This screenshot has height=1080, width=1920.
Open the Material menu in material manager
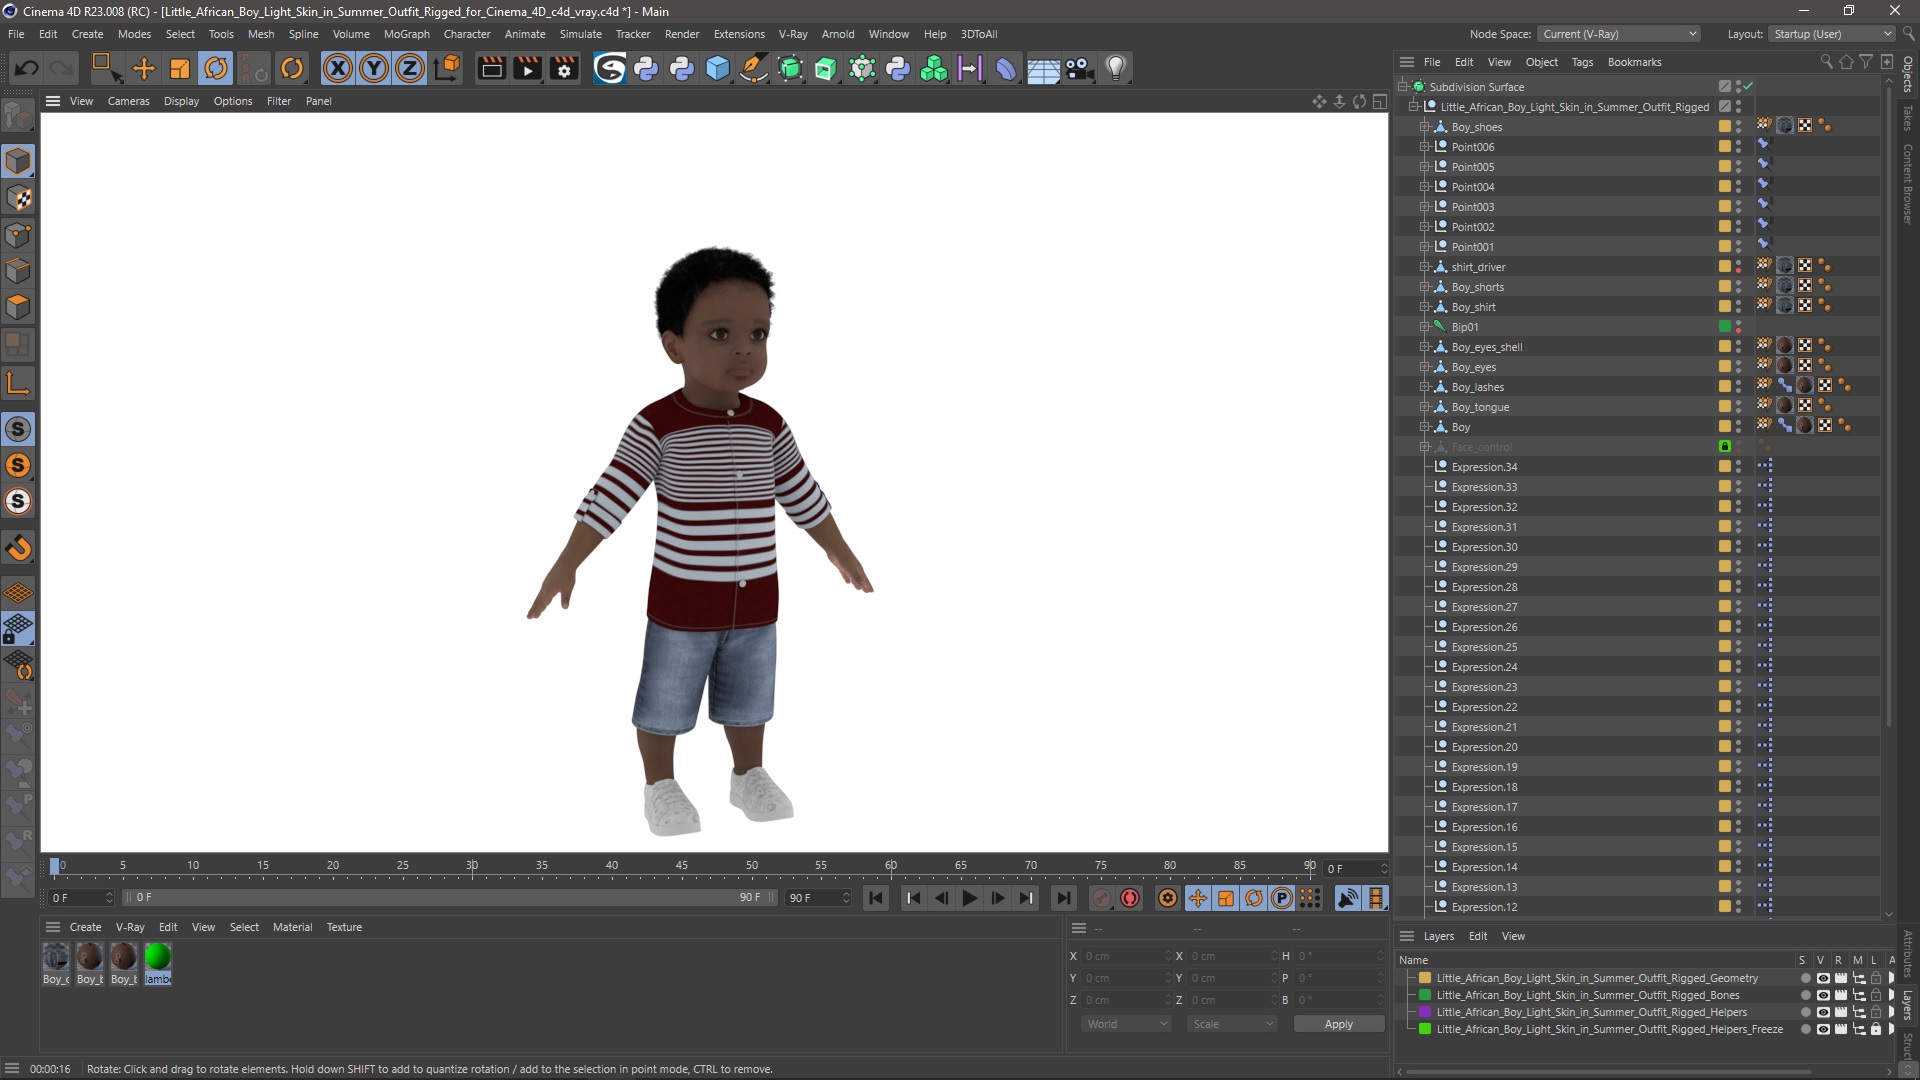[292, 927]
